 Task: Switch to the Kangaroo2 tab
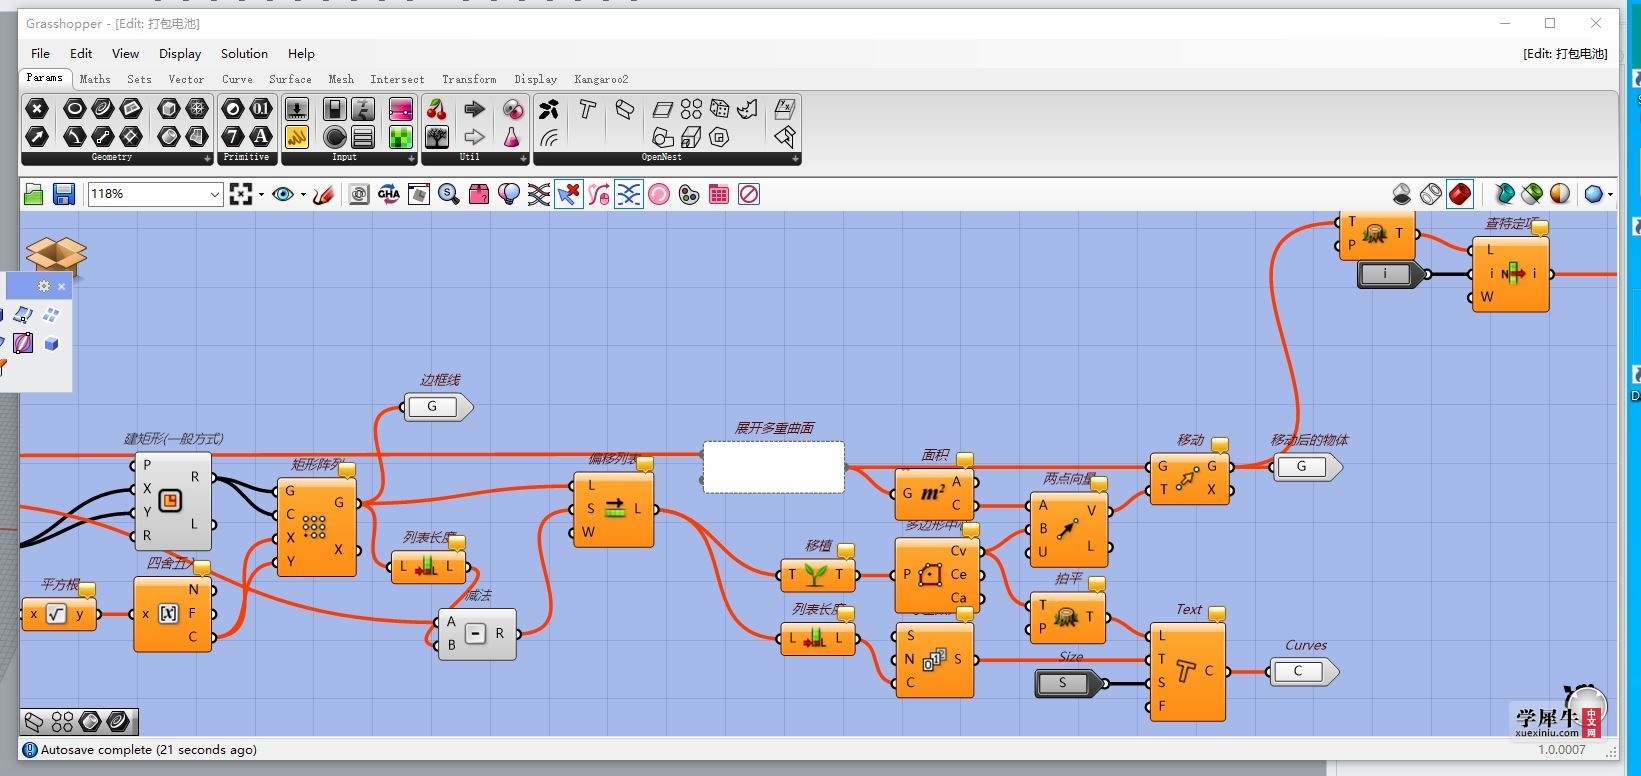click(x=601, y=79)
